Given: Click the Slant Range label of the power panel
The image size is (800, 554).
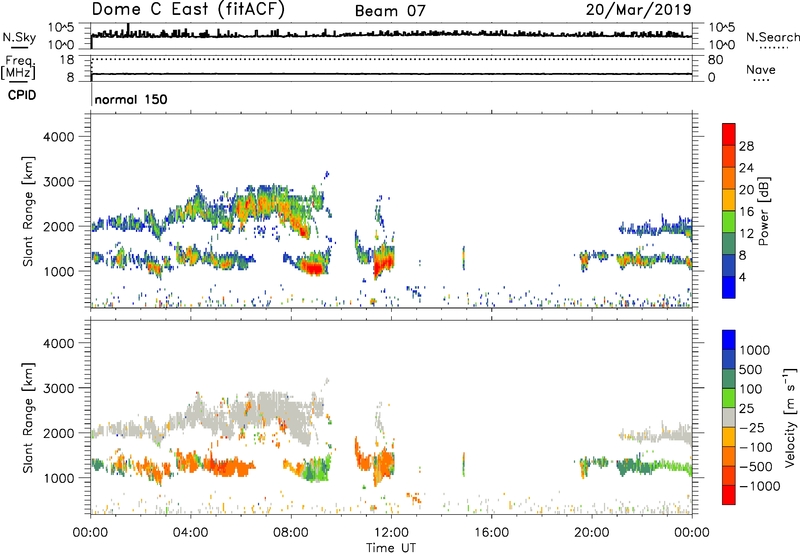Looking at the screenshot, I should point(28,211).
